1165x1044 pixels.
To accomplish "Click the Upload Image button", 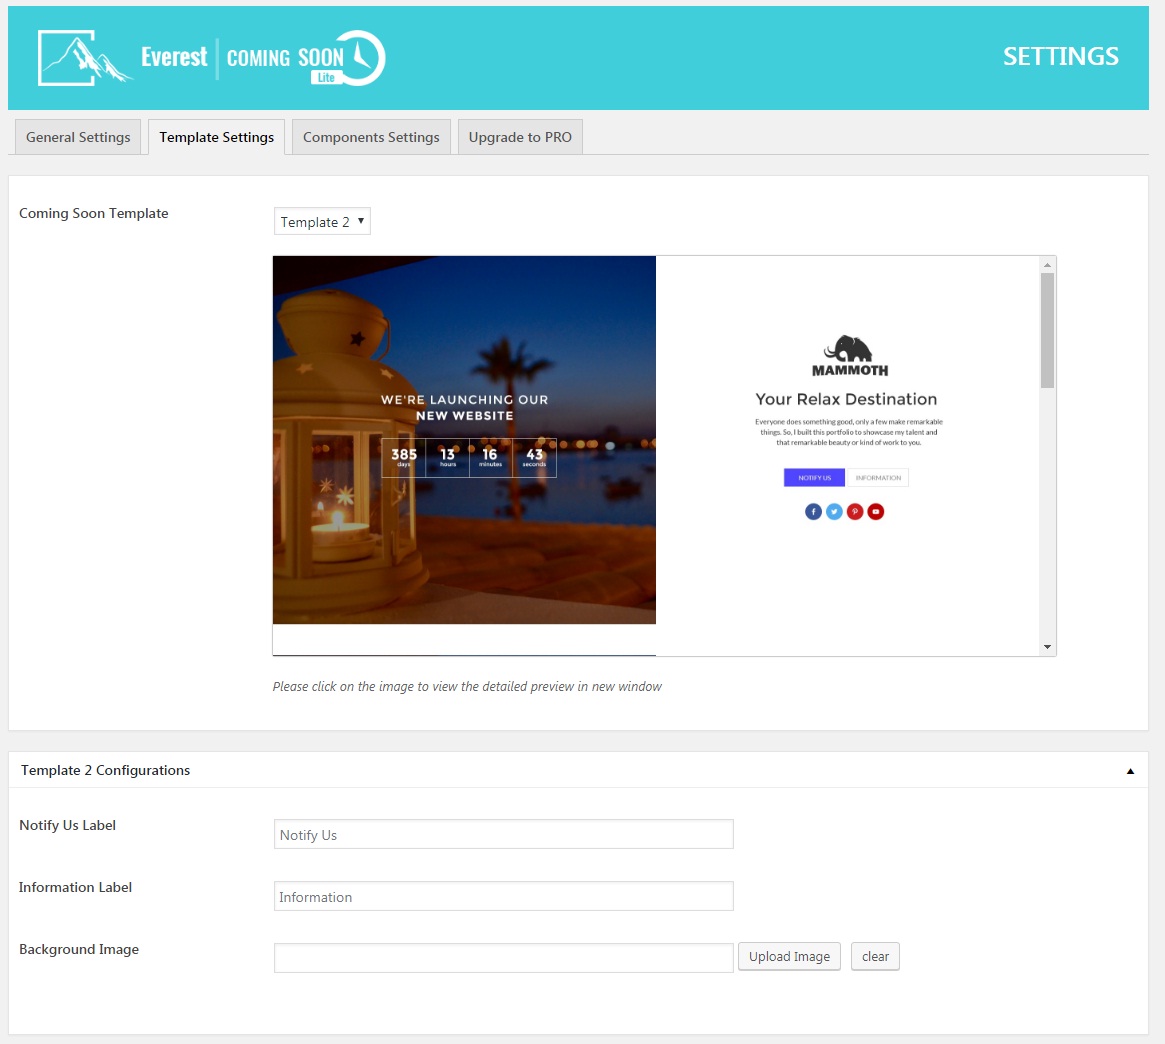I will pos(789,956).
